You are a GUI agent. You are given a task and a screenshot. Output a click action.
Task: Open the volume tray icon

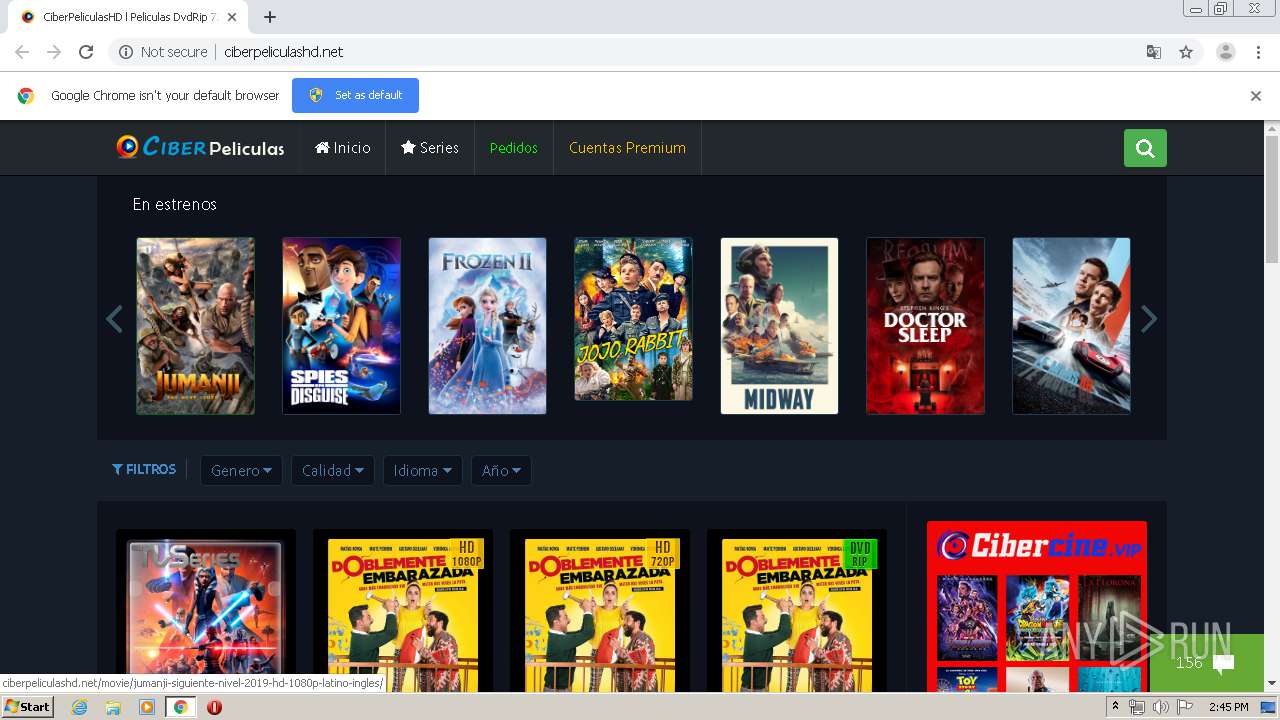[1160, 707]
